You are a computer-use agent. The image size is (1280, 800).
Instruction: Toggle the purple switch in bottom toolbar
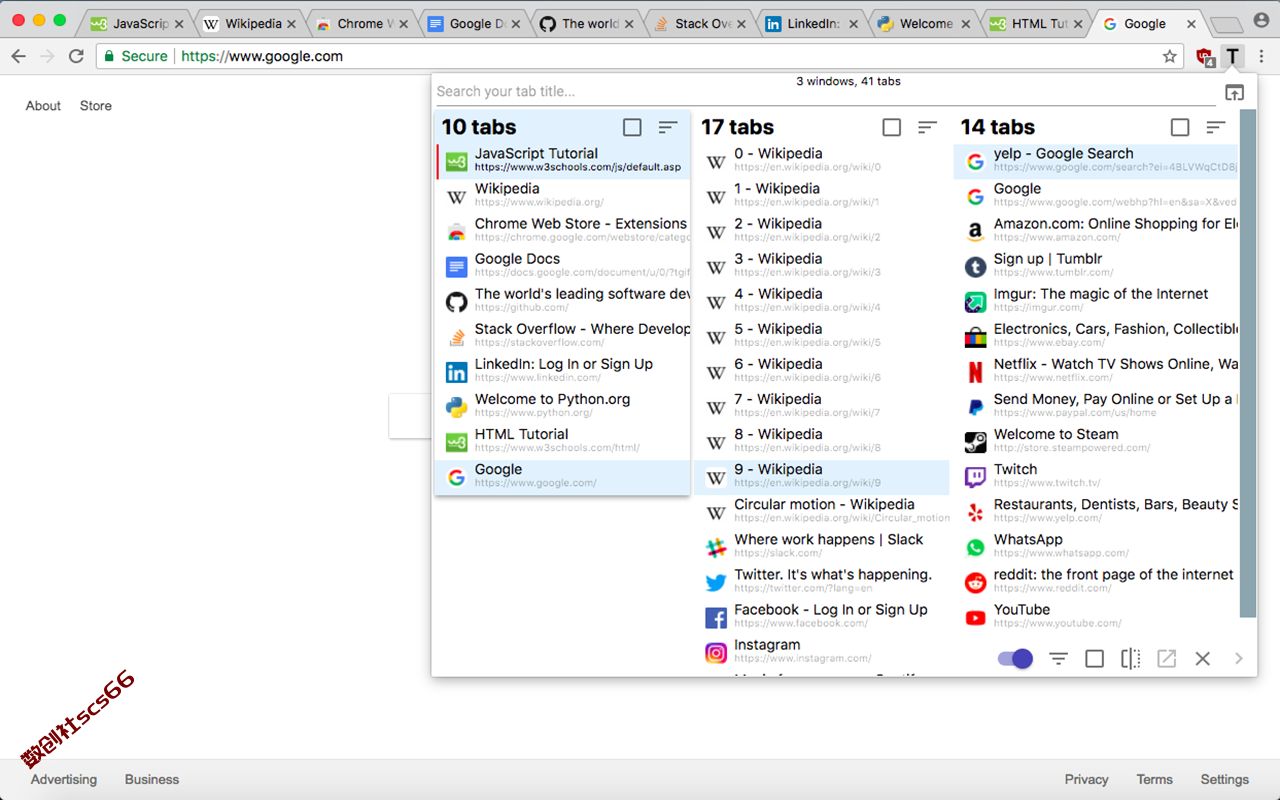coord(1015,658)
